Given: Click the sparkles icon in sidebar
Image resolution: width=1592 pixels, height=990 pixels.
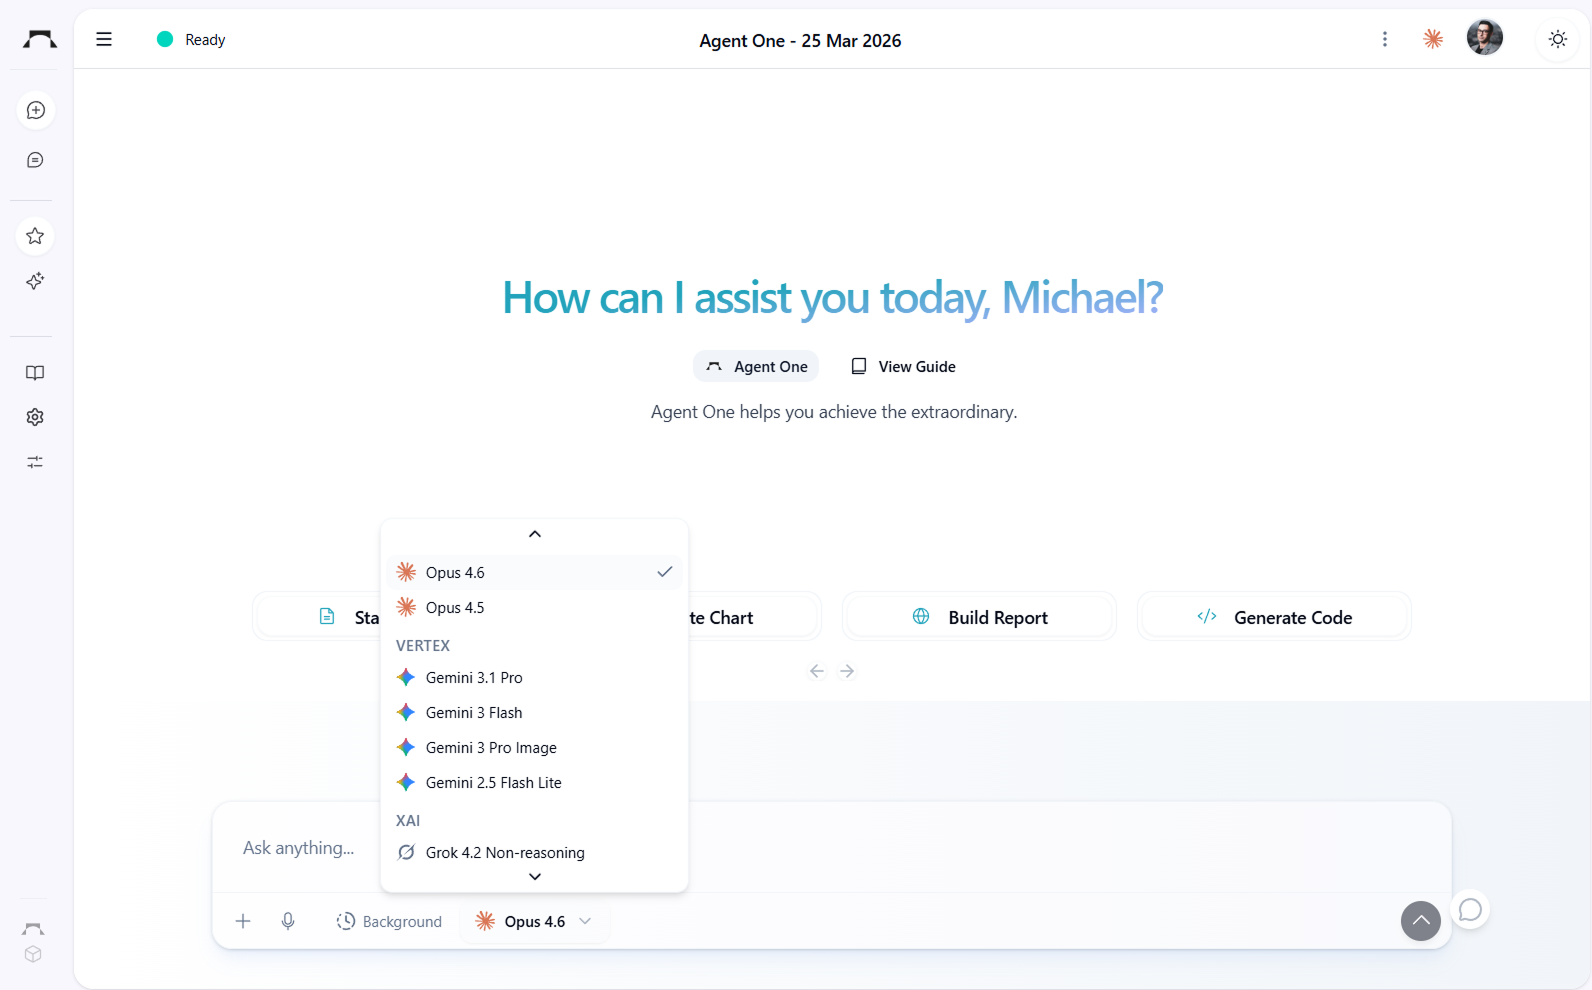Looking at the screenshot, I should tap(35, 281).
